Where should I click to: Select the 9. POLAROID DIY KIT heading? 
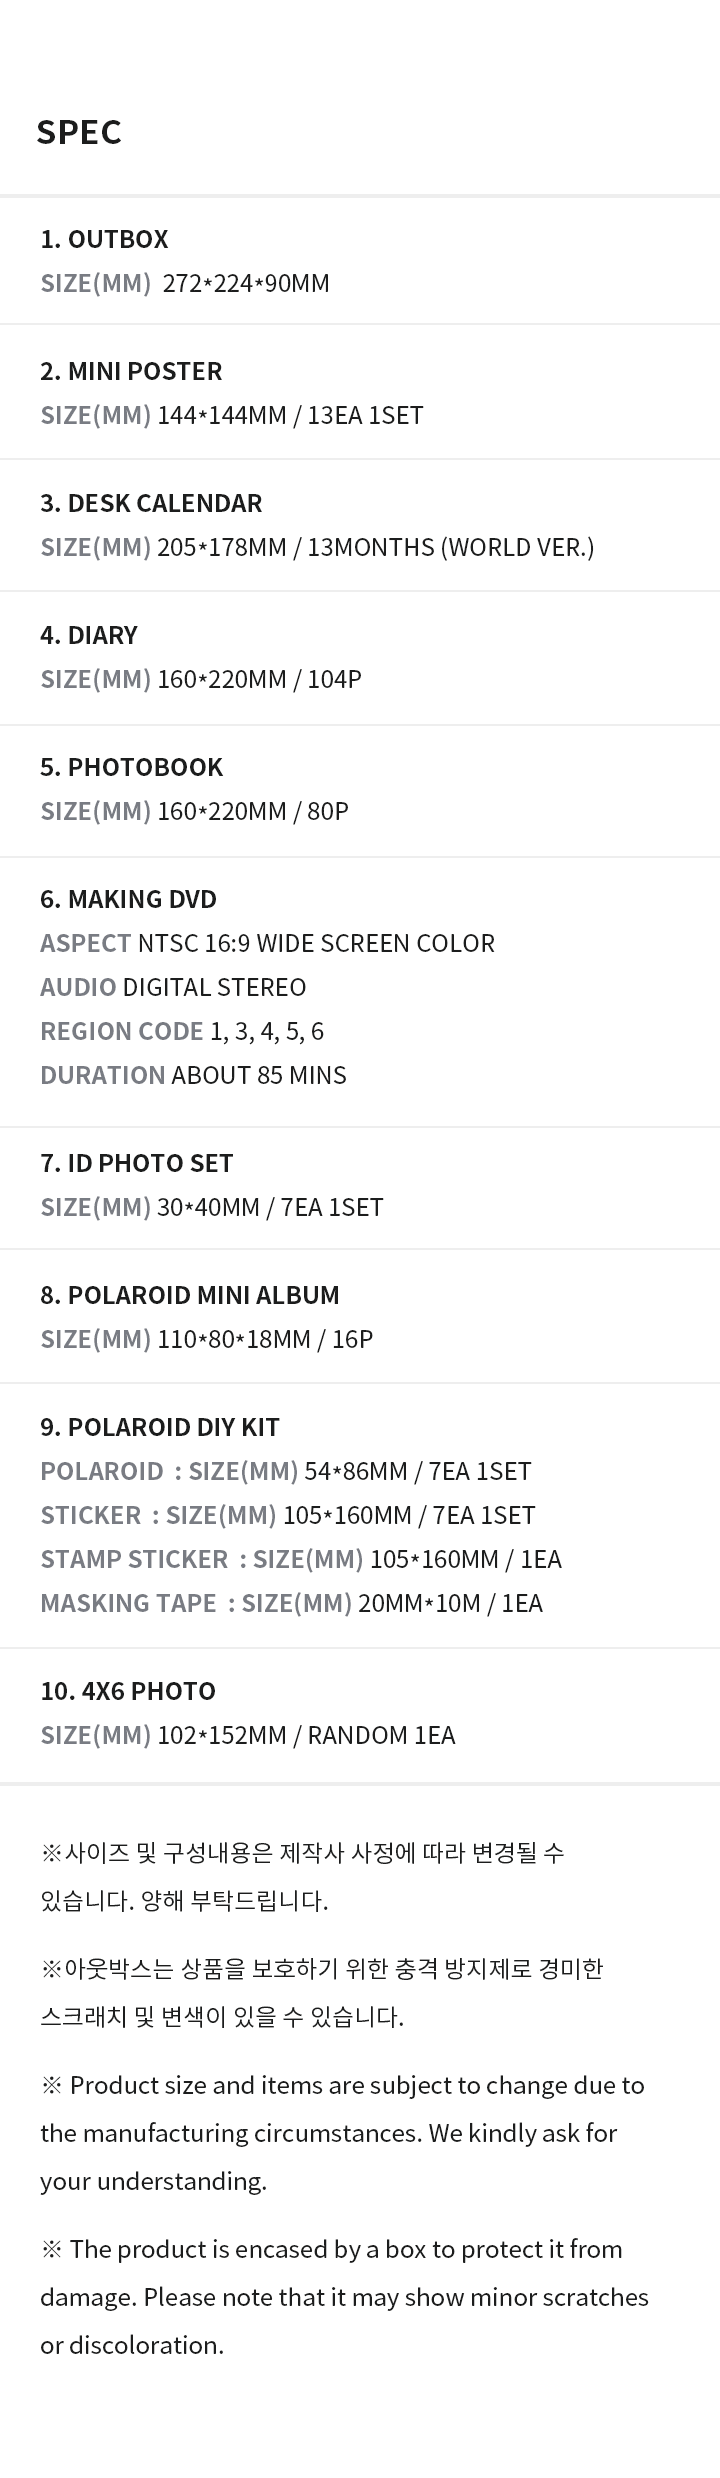coord(160,1427)
